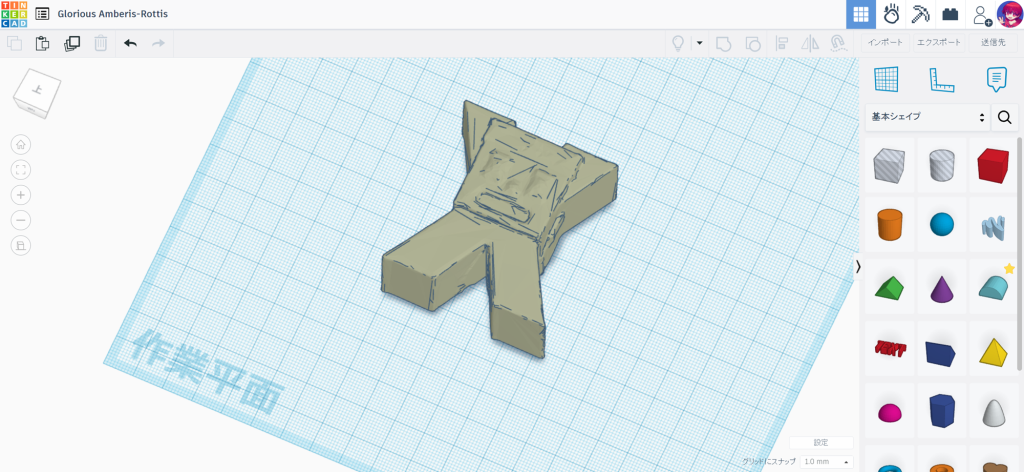The width and height of the screenshot is (1024, 472).
Task: Toggle favorite star on Round Roof
Action: [x=1009, y=268]
